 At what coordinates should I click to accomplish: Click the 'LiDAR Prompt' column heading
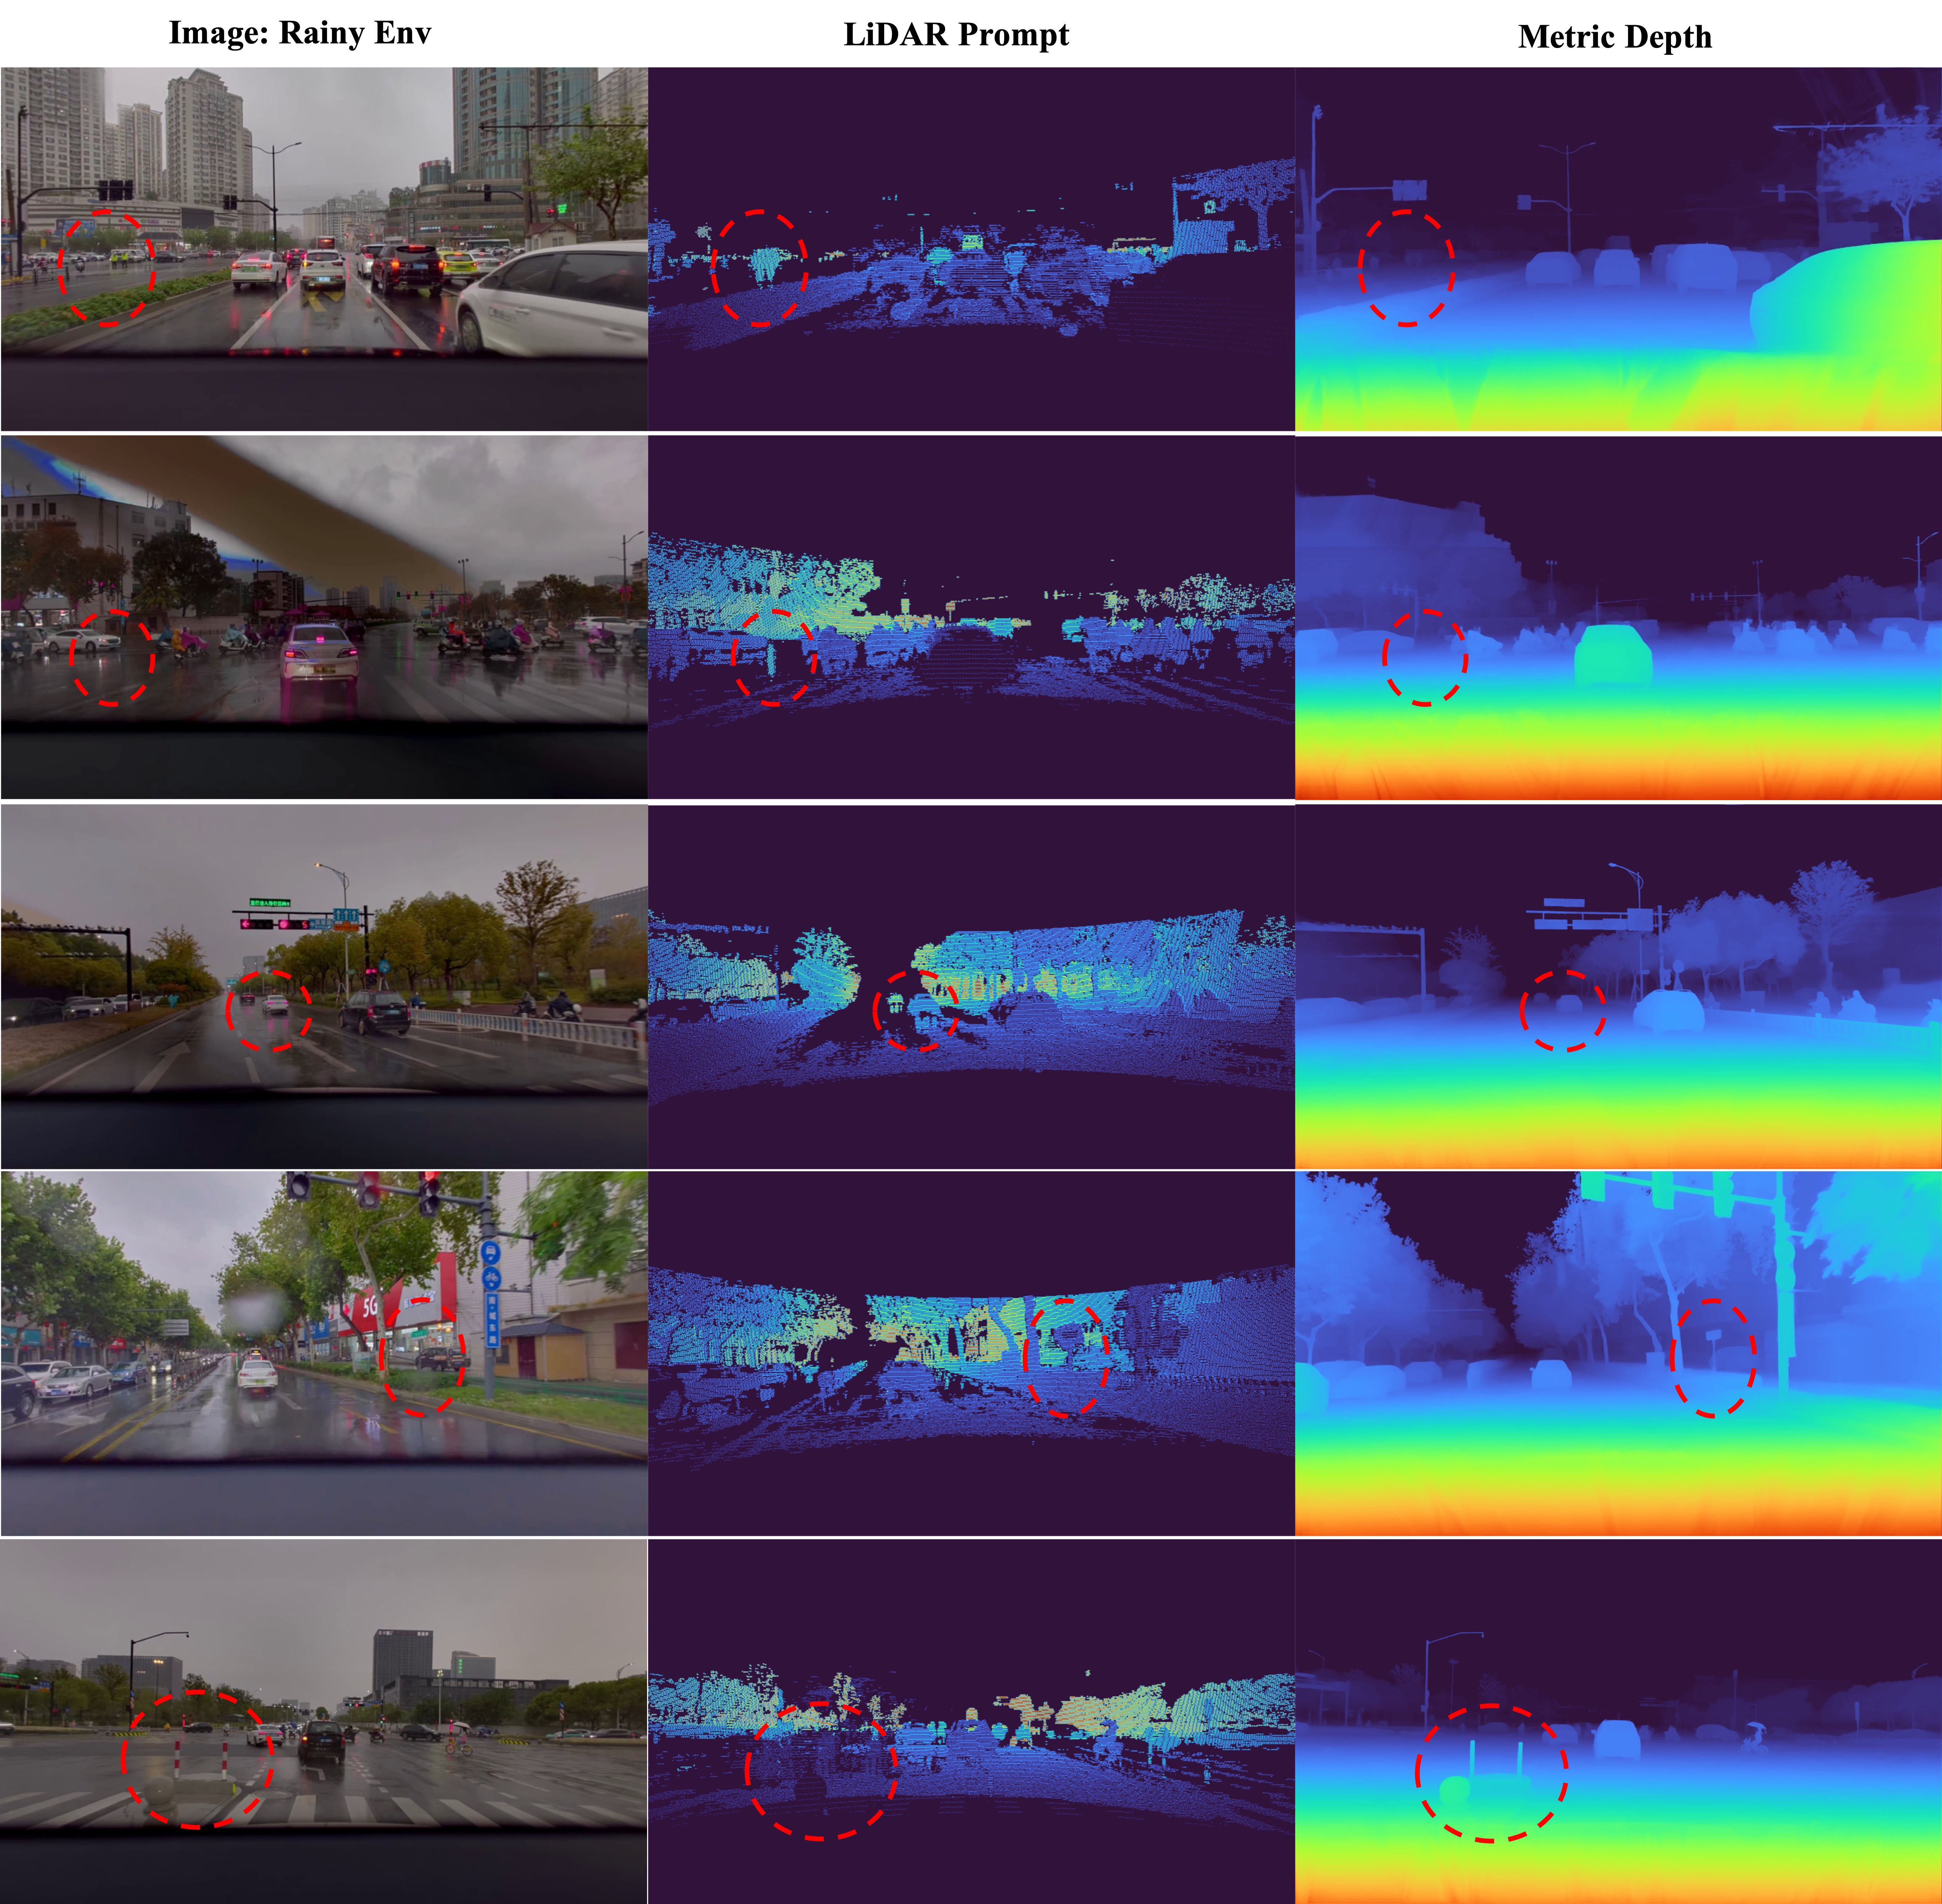[x=956, y=35]
